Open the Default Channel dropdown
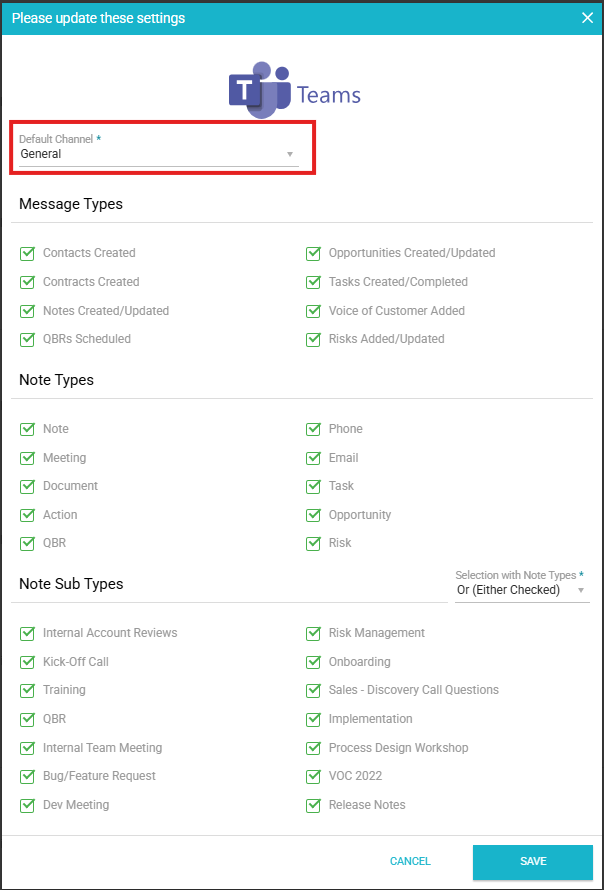Screen dimensions: 604x890 [x=157, y=155]
